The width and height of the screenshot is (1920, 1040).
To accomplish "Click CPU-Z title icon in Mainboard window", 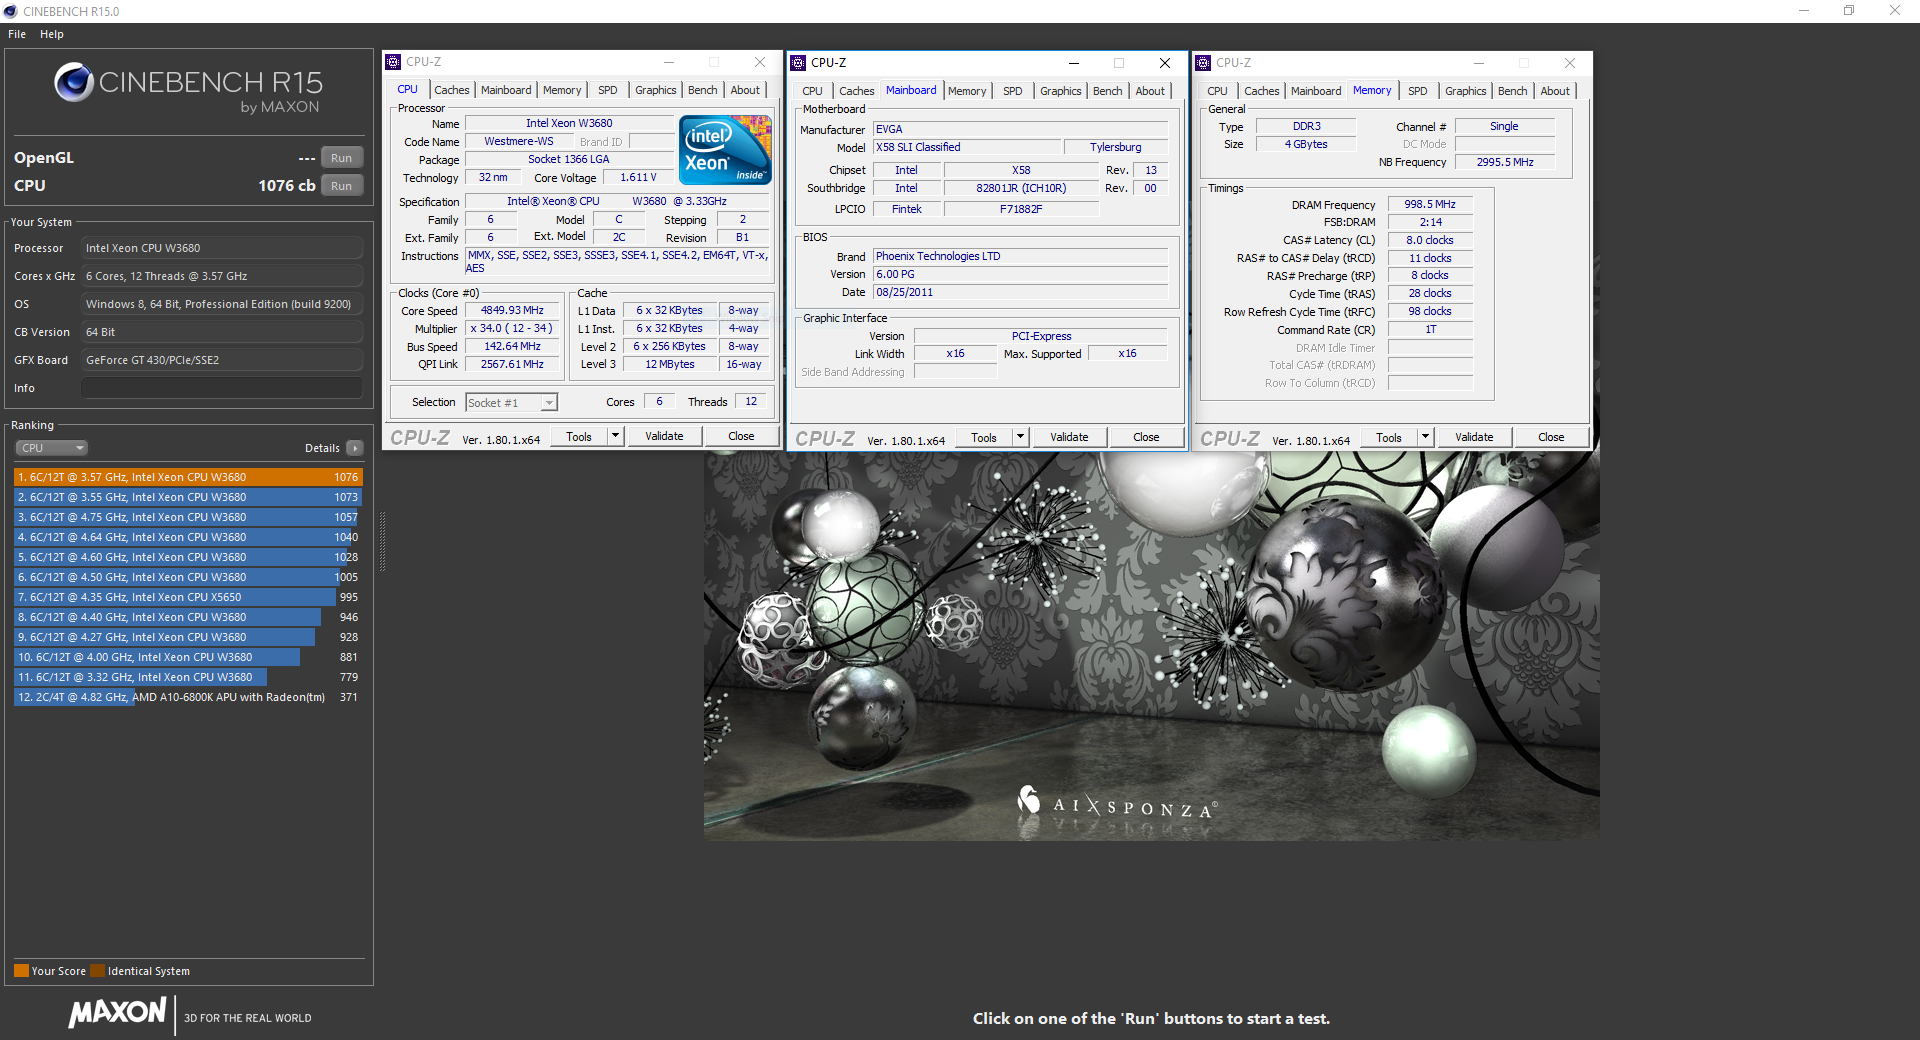I will point(798,63).
